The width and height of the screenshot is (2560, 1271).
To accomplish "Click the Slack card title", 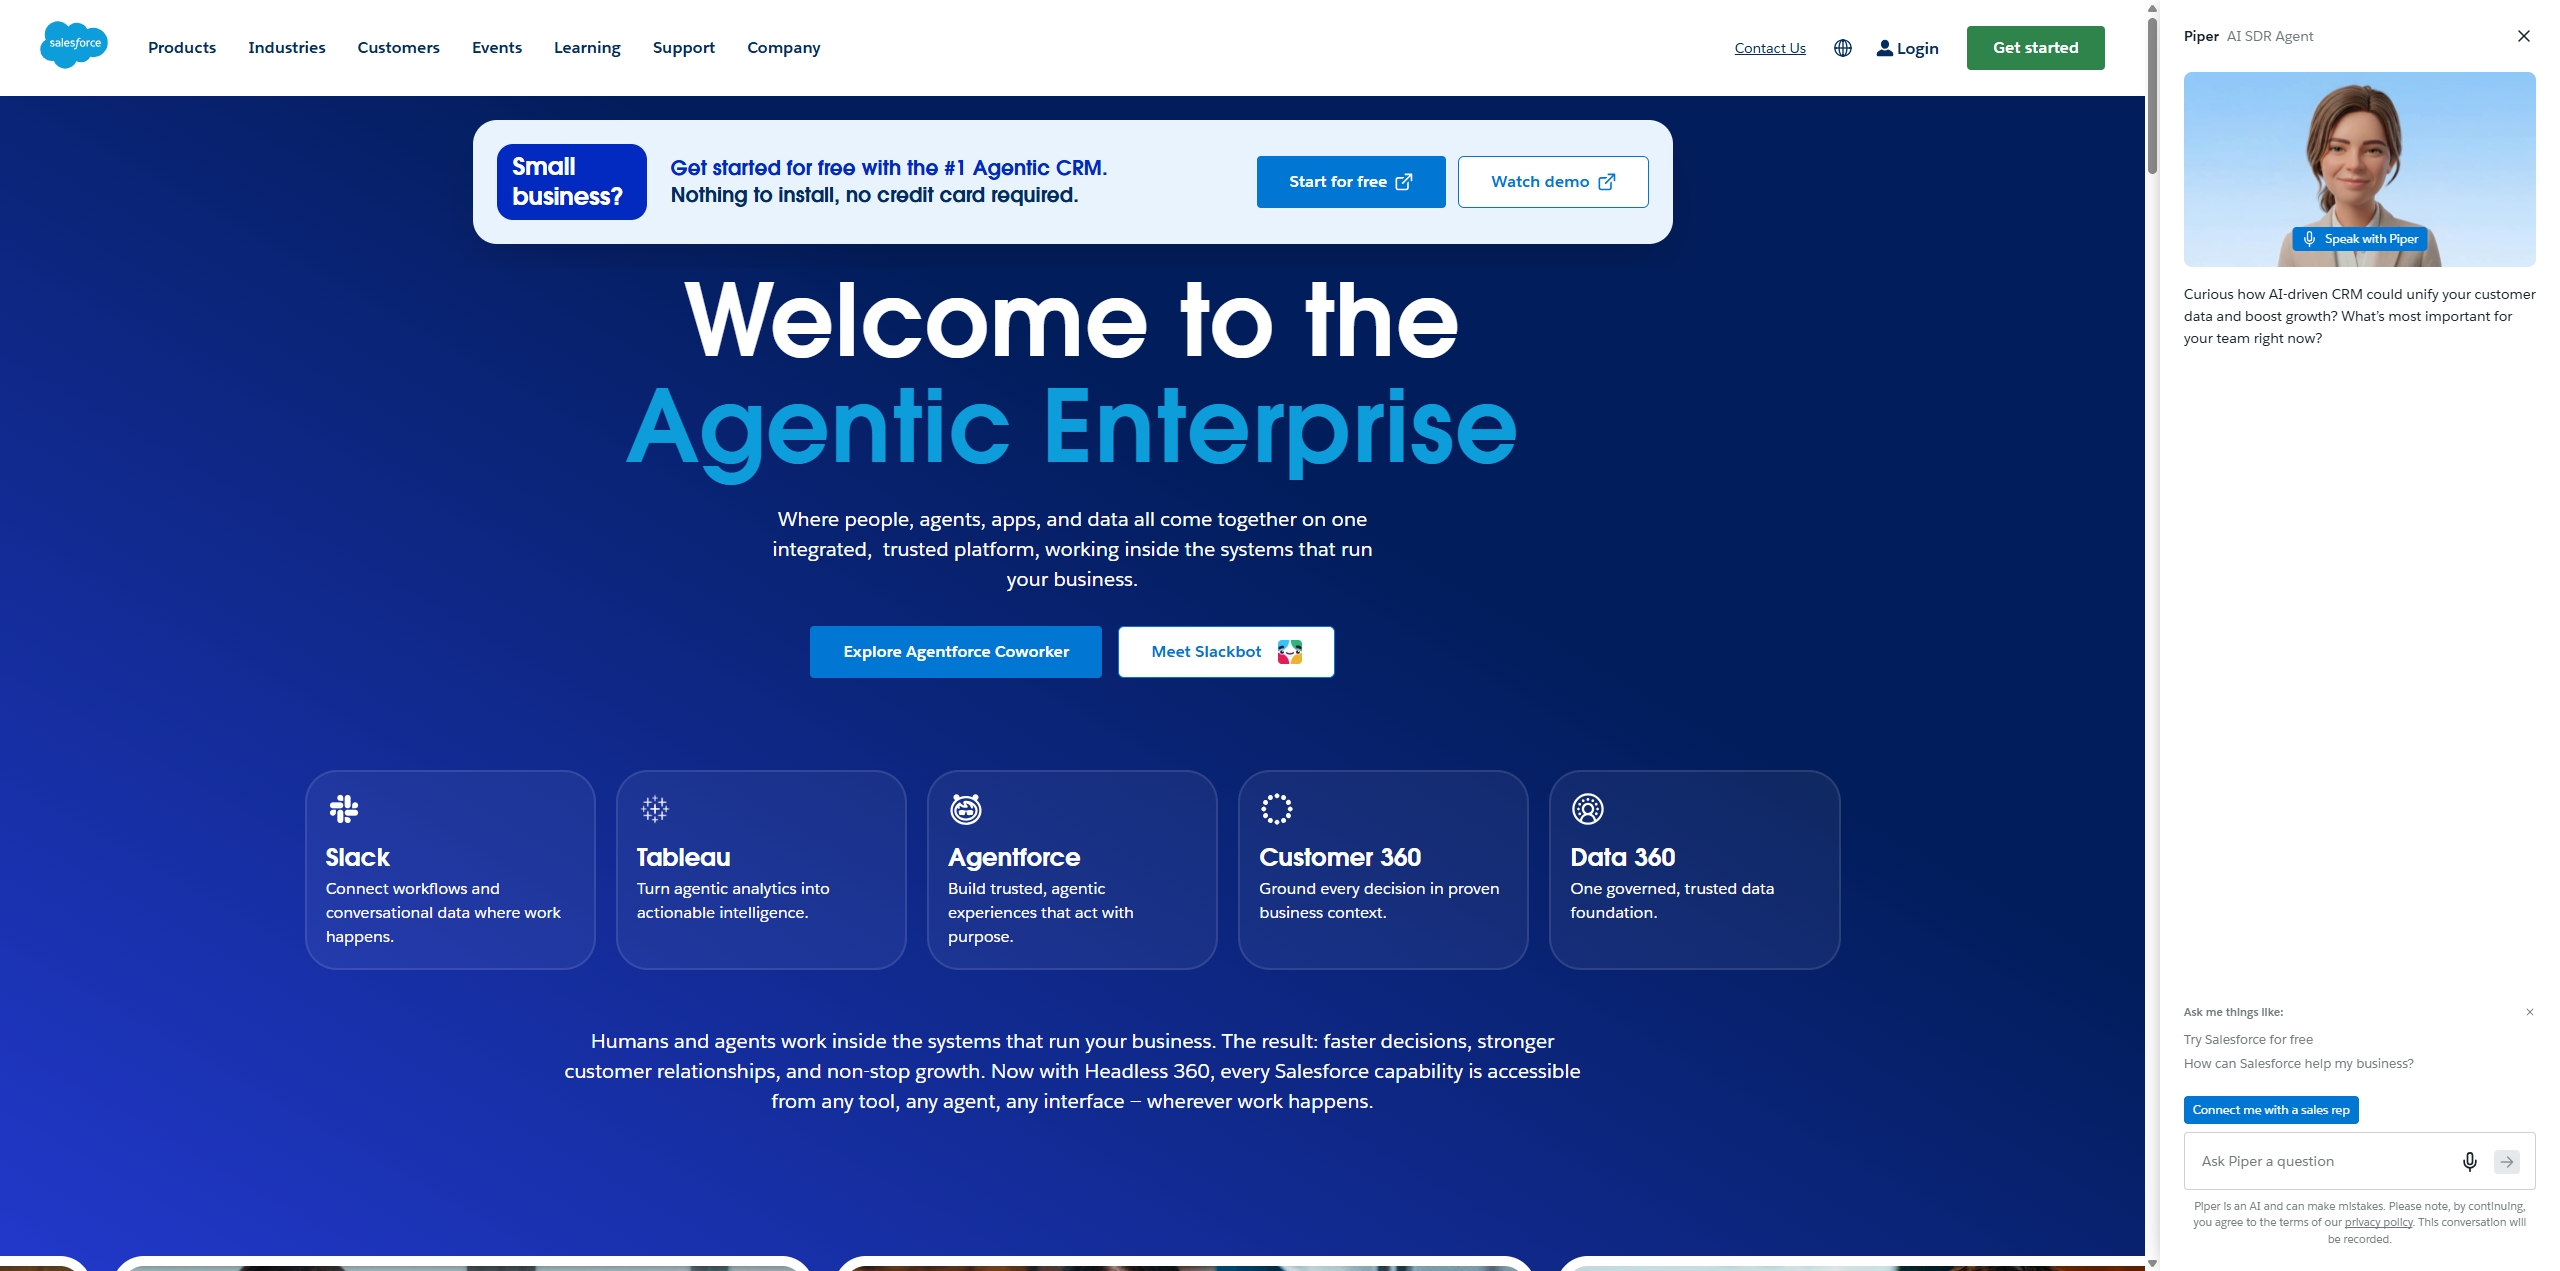I will [x=358, y=858].
